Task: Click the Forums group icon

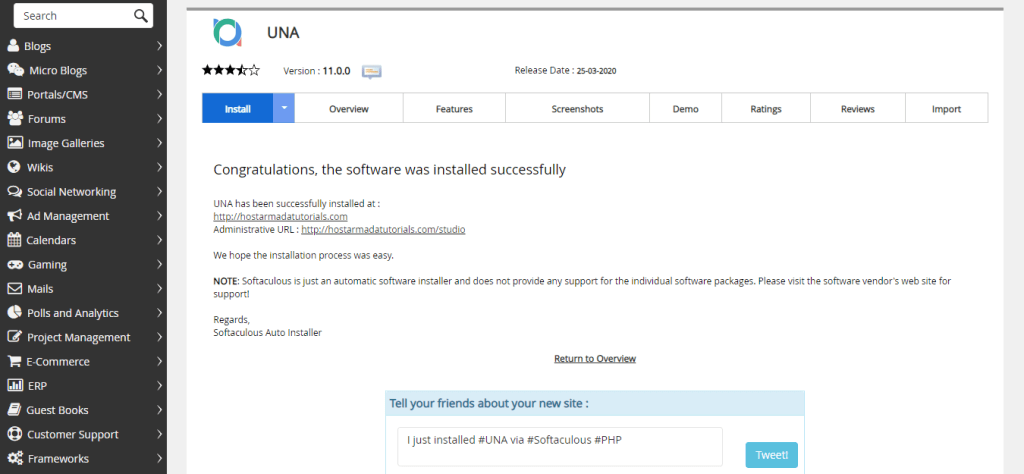Action: click(14, 118)
